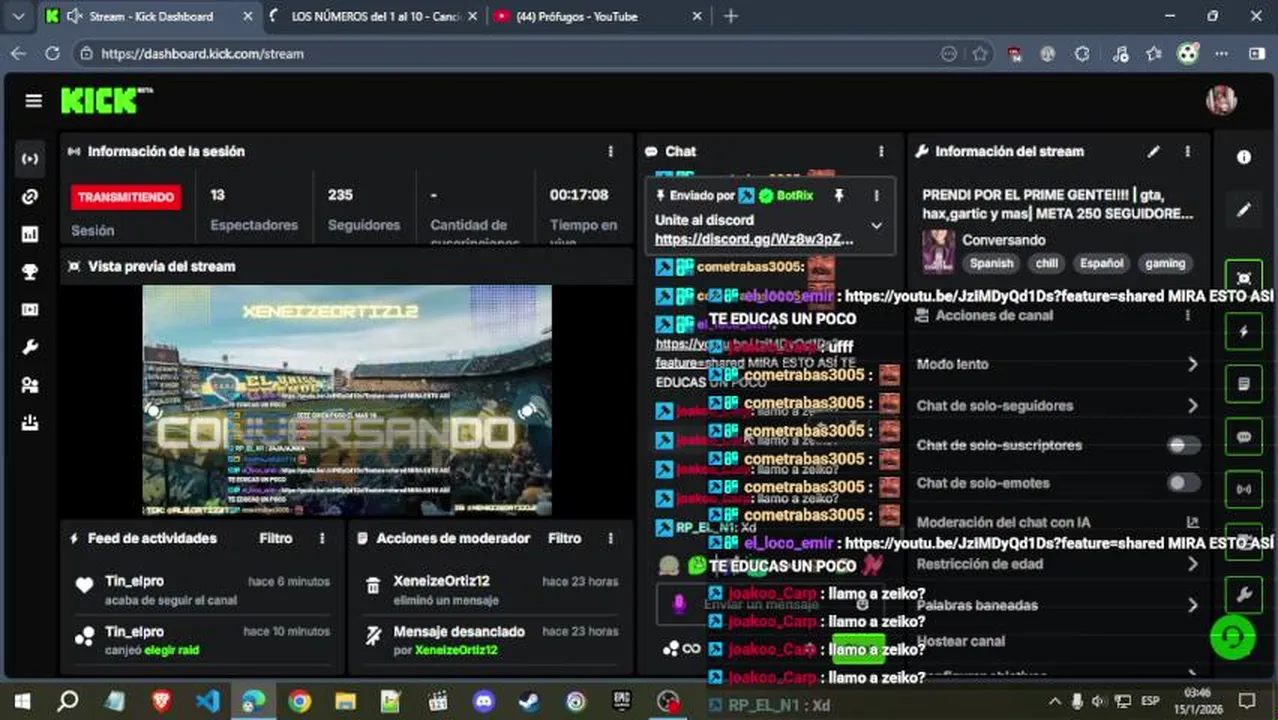Open Acciones de moderador three-dot menu

point(610,538)
